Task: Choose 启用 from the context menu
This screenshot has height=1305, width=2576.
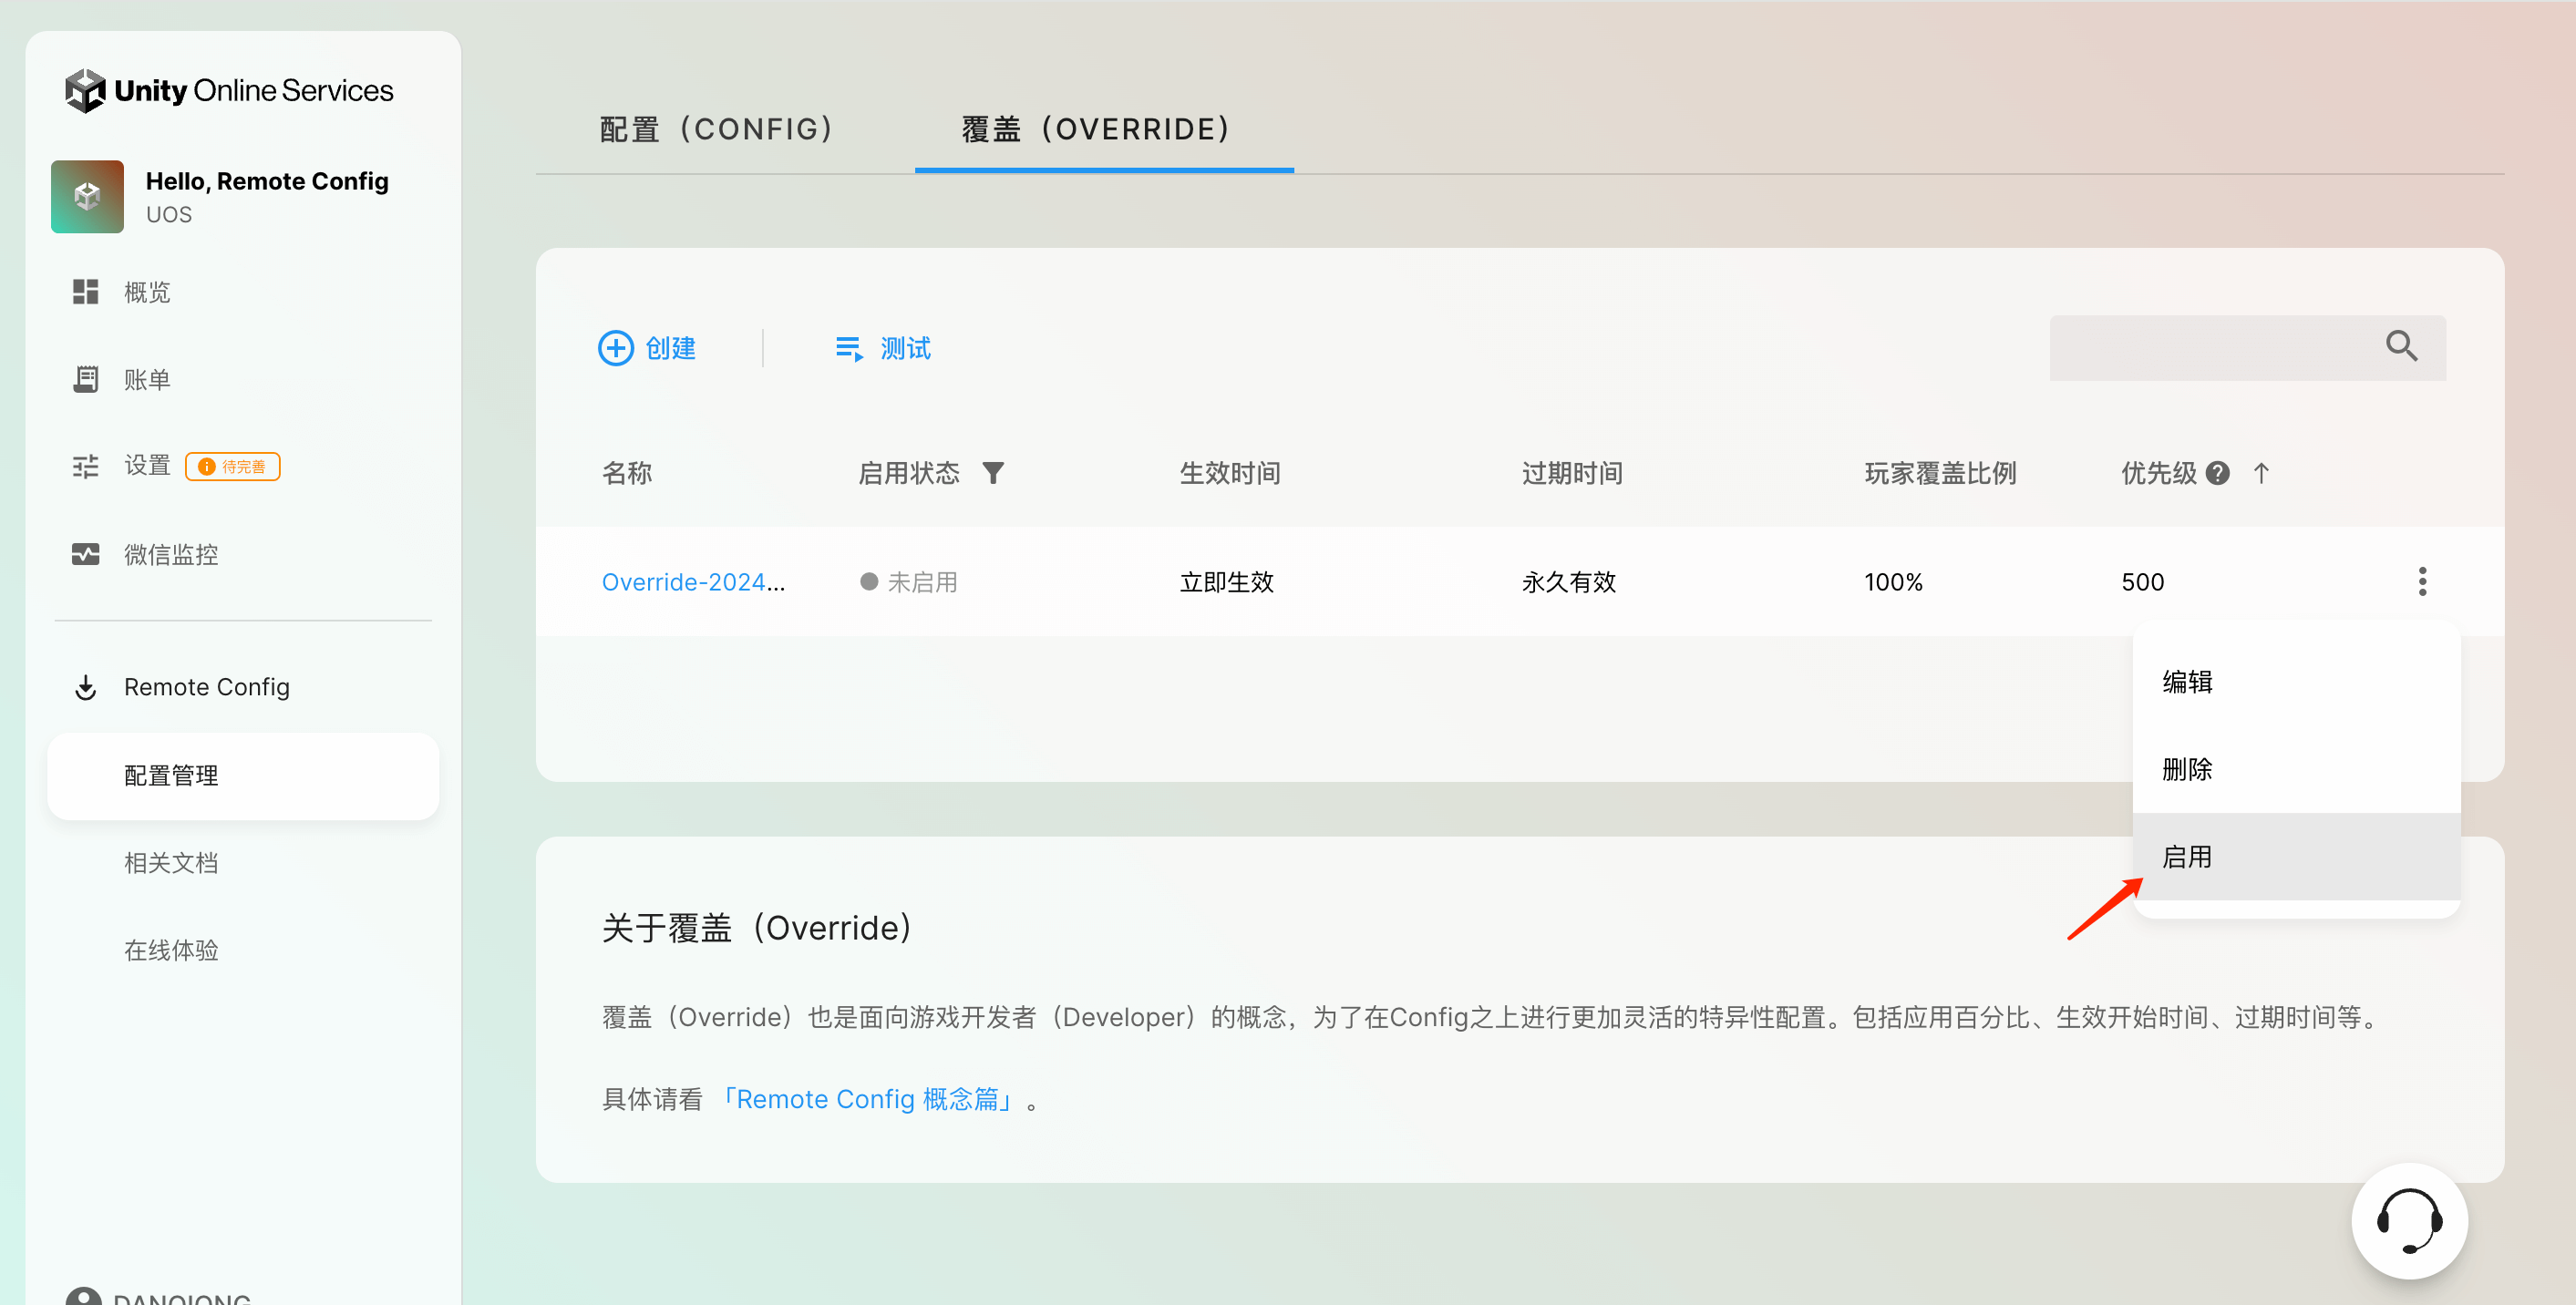Action: pos(2187,857)
